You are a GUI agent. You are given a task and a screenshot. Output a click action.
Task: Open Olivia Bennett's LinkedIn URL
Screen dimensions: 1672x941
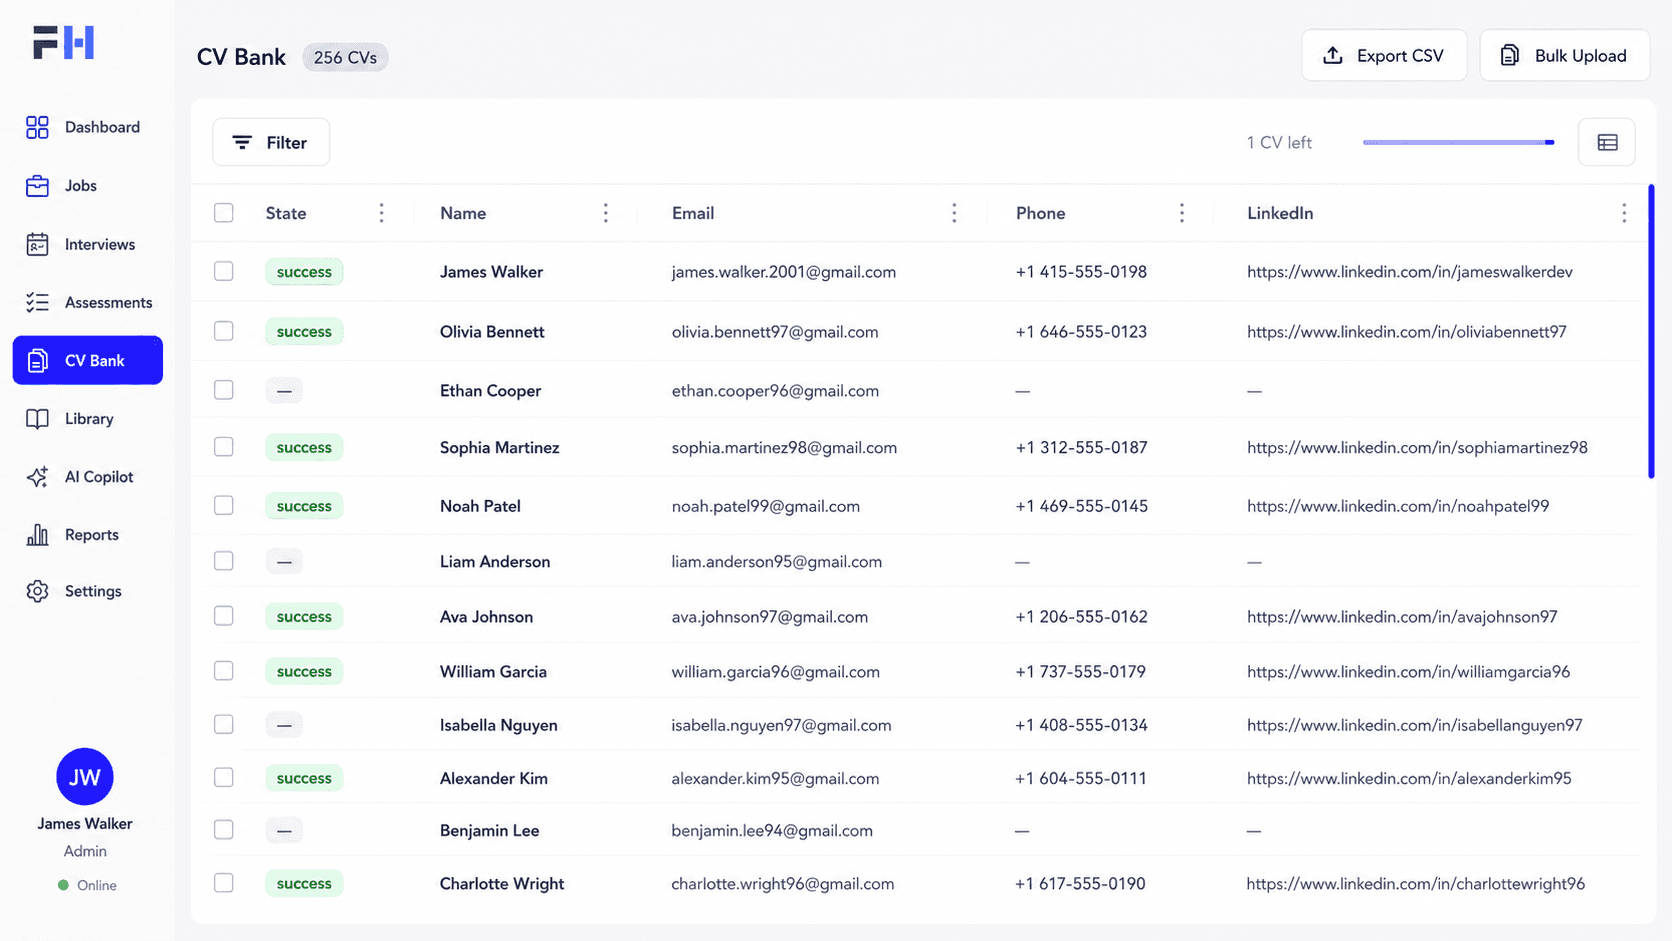pos(1407,332)
